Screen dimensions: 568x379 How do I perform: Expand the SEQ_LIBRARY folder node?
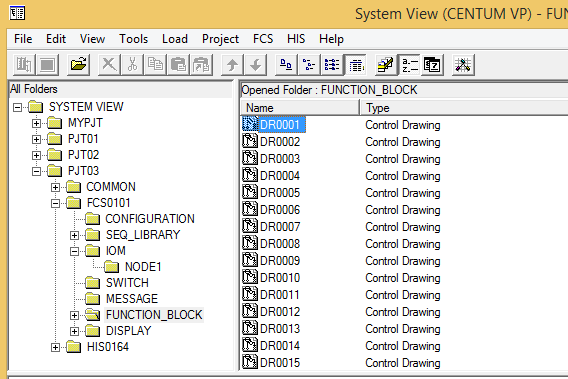[x=74, y=235]
